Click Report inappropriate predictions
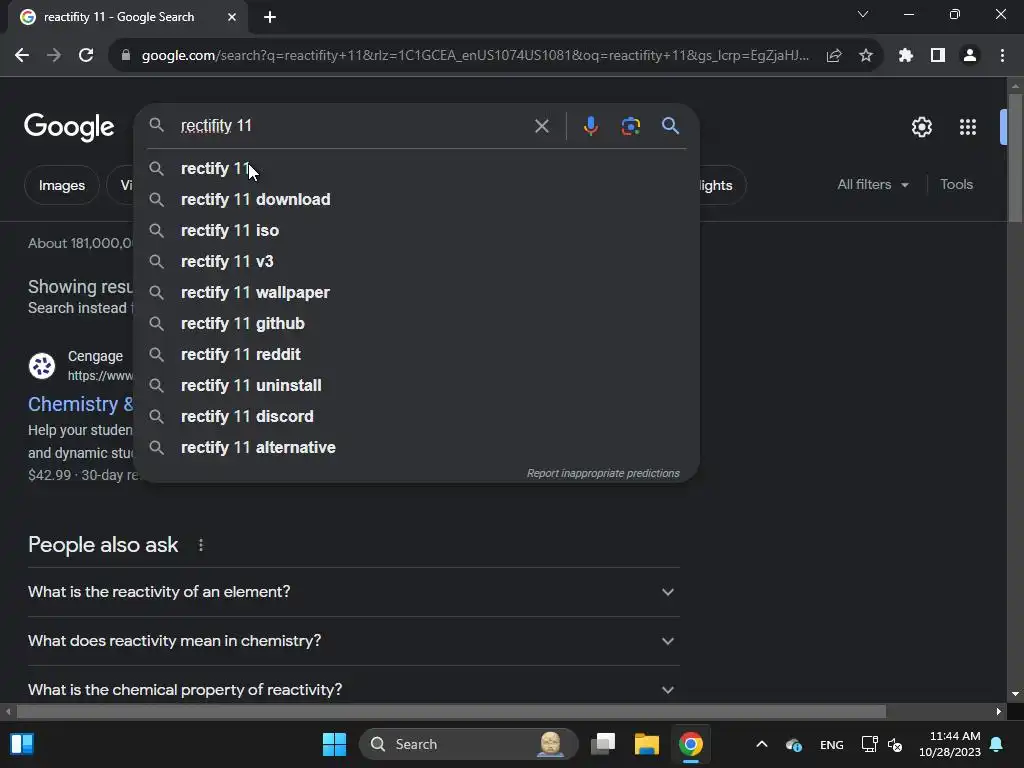The height and width of the screenshot is (768, 1024). pos(603,473)
